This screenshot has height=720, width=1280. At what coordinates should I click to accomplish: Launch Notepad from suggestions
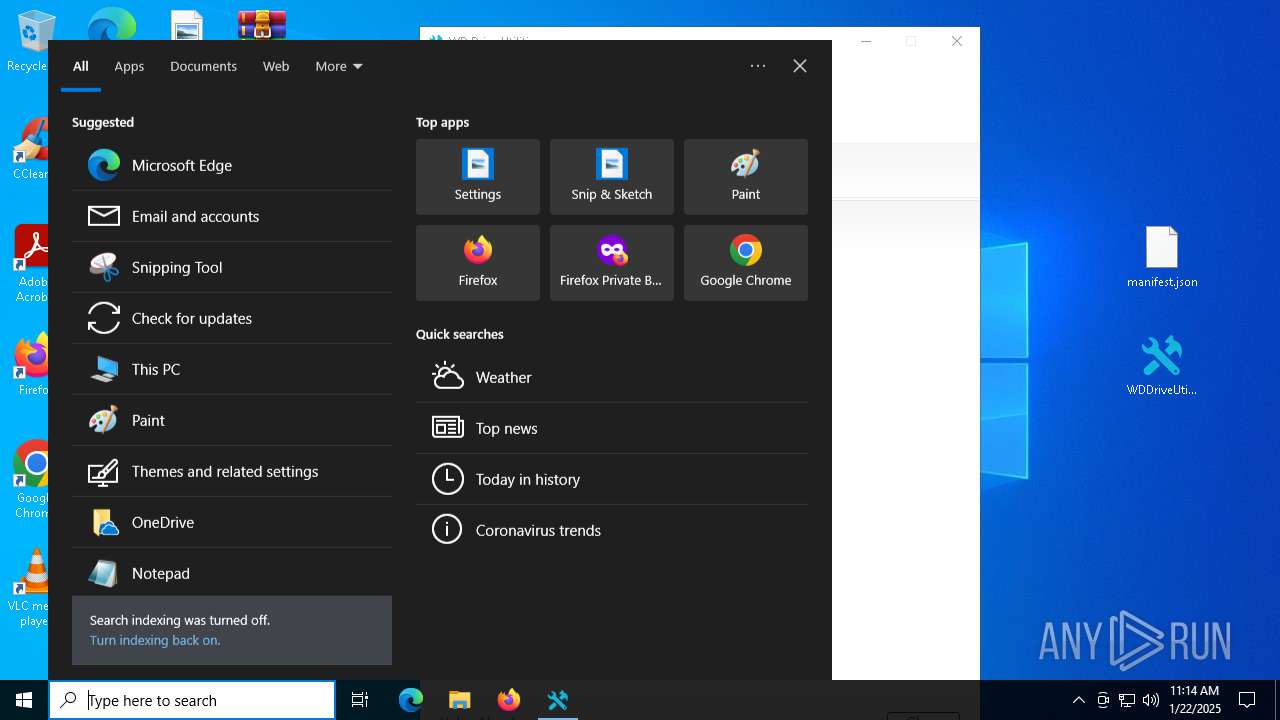click(x=232, y=573)
